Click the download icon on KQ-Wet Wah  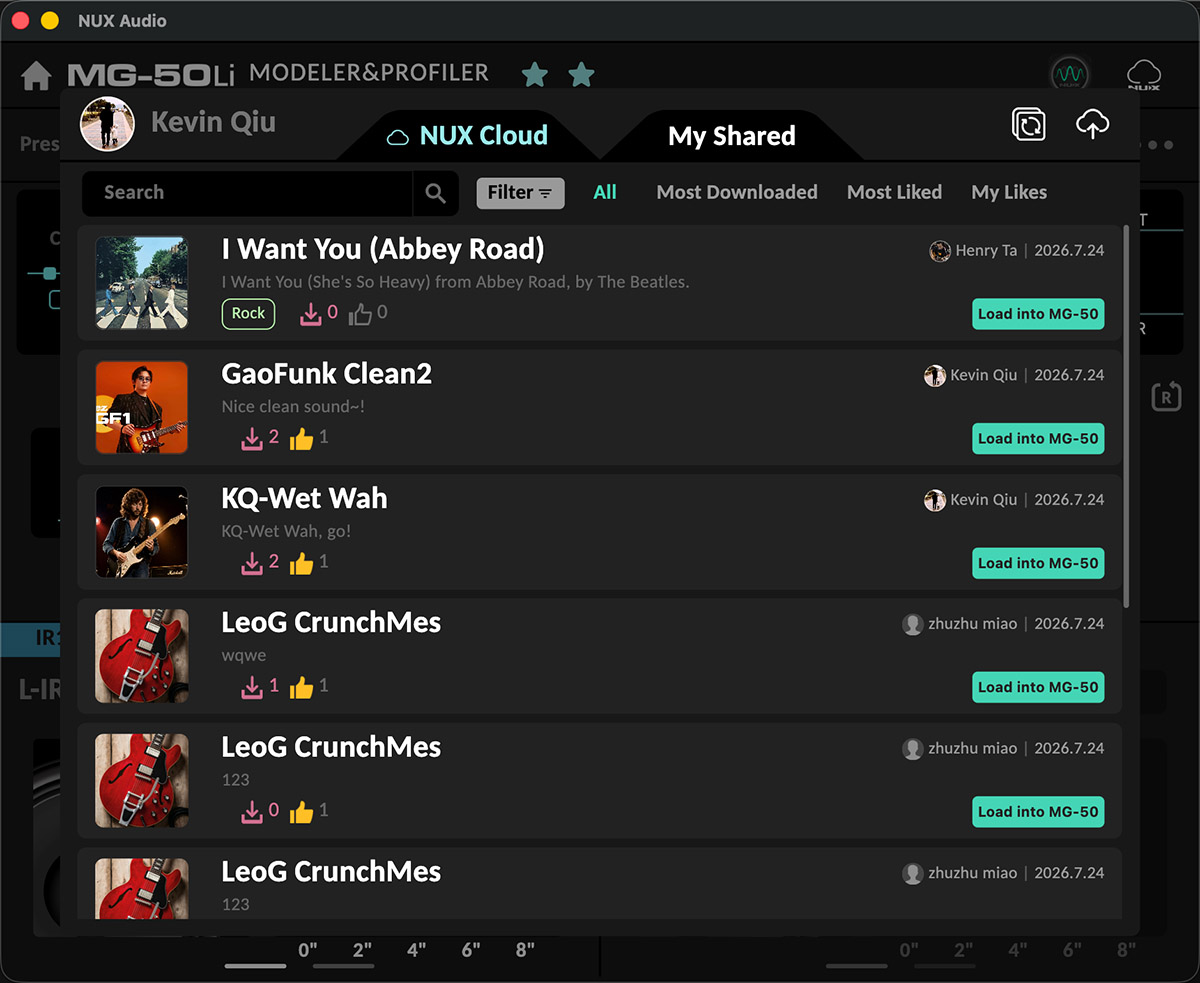252,563
